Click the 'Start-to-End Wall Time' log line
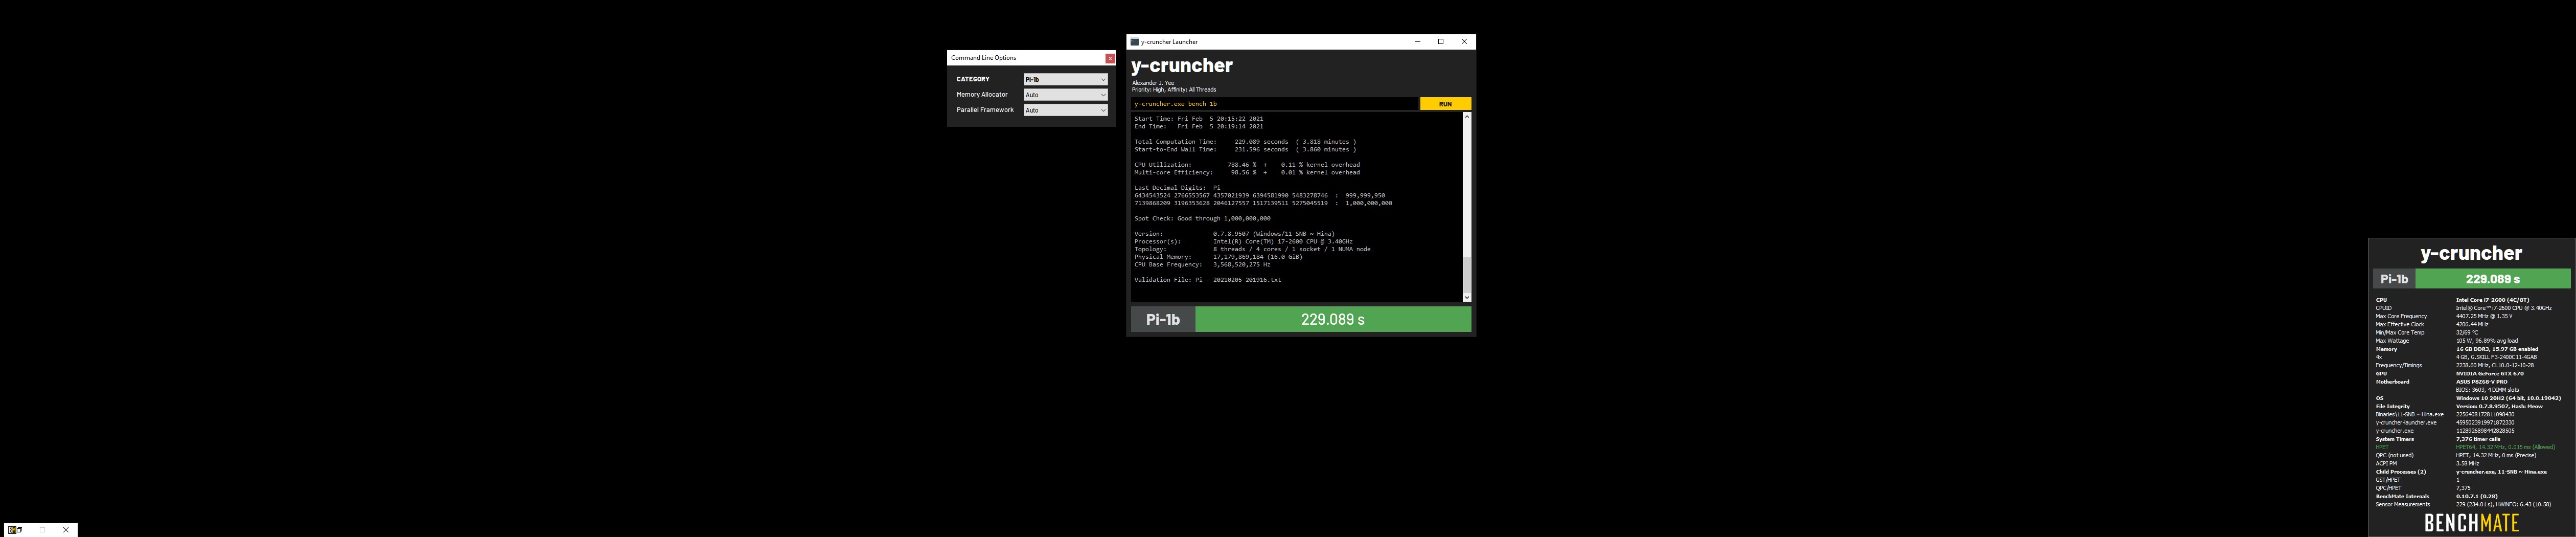2576x537 pixels. point(1245,149)
